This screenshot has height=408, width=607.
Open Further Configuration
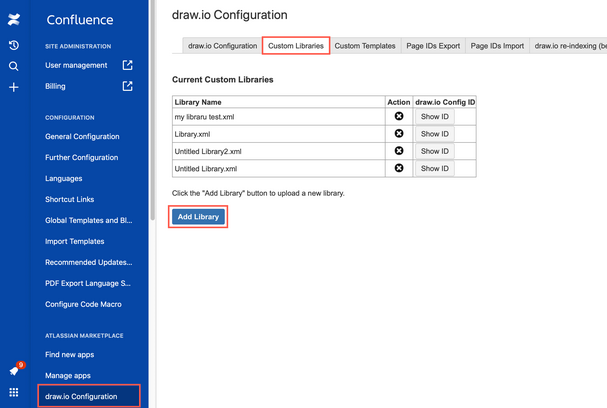81,158
